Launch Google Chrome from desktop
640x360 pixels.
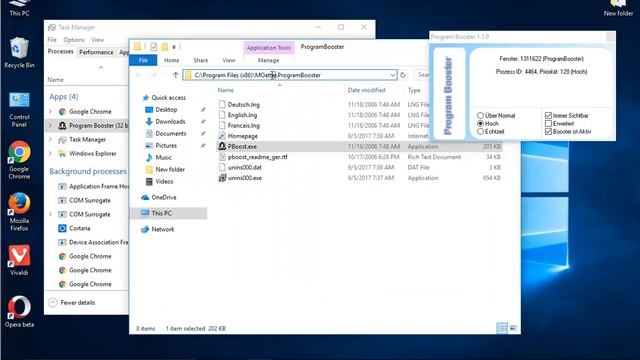pos(19,160)
